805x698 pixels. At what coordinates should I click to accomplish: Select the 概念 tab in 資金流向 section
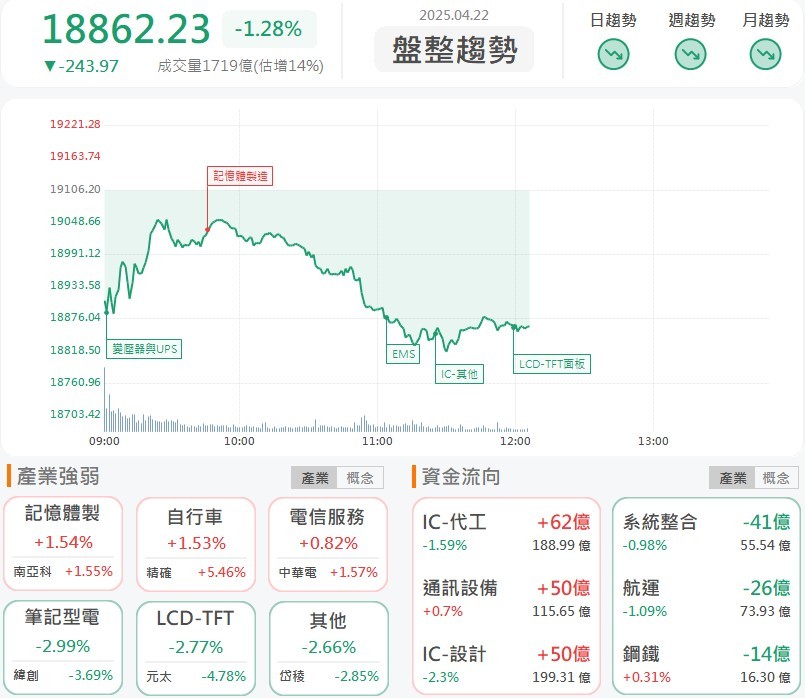click(776, 478)
